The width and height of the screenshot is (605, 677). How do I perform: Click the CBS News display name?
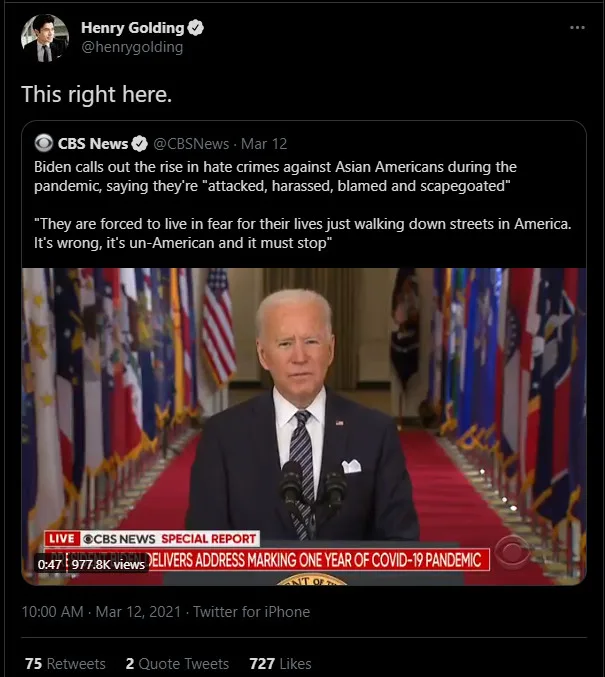93,144
